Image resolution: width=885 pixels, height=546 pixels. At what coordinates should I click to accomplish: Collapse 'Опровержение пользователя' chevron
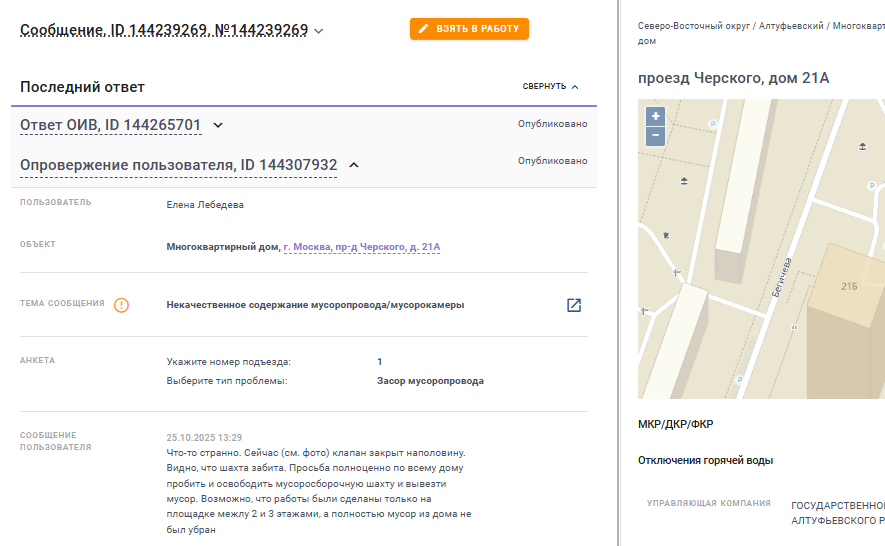(354, 165)
